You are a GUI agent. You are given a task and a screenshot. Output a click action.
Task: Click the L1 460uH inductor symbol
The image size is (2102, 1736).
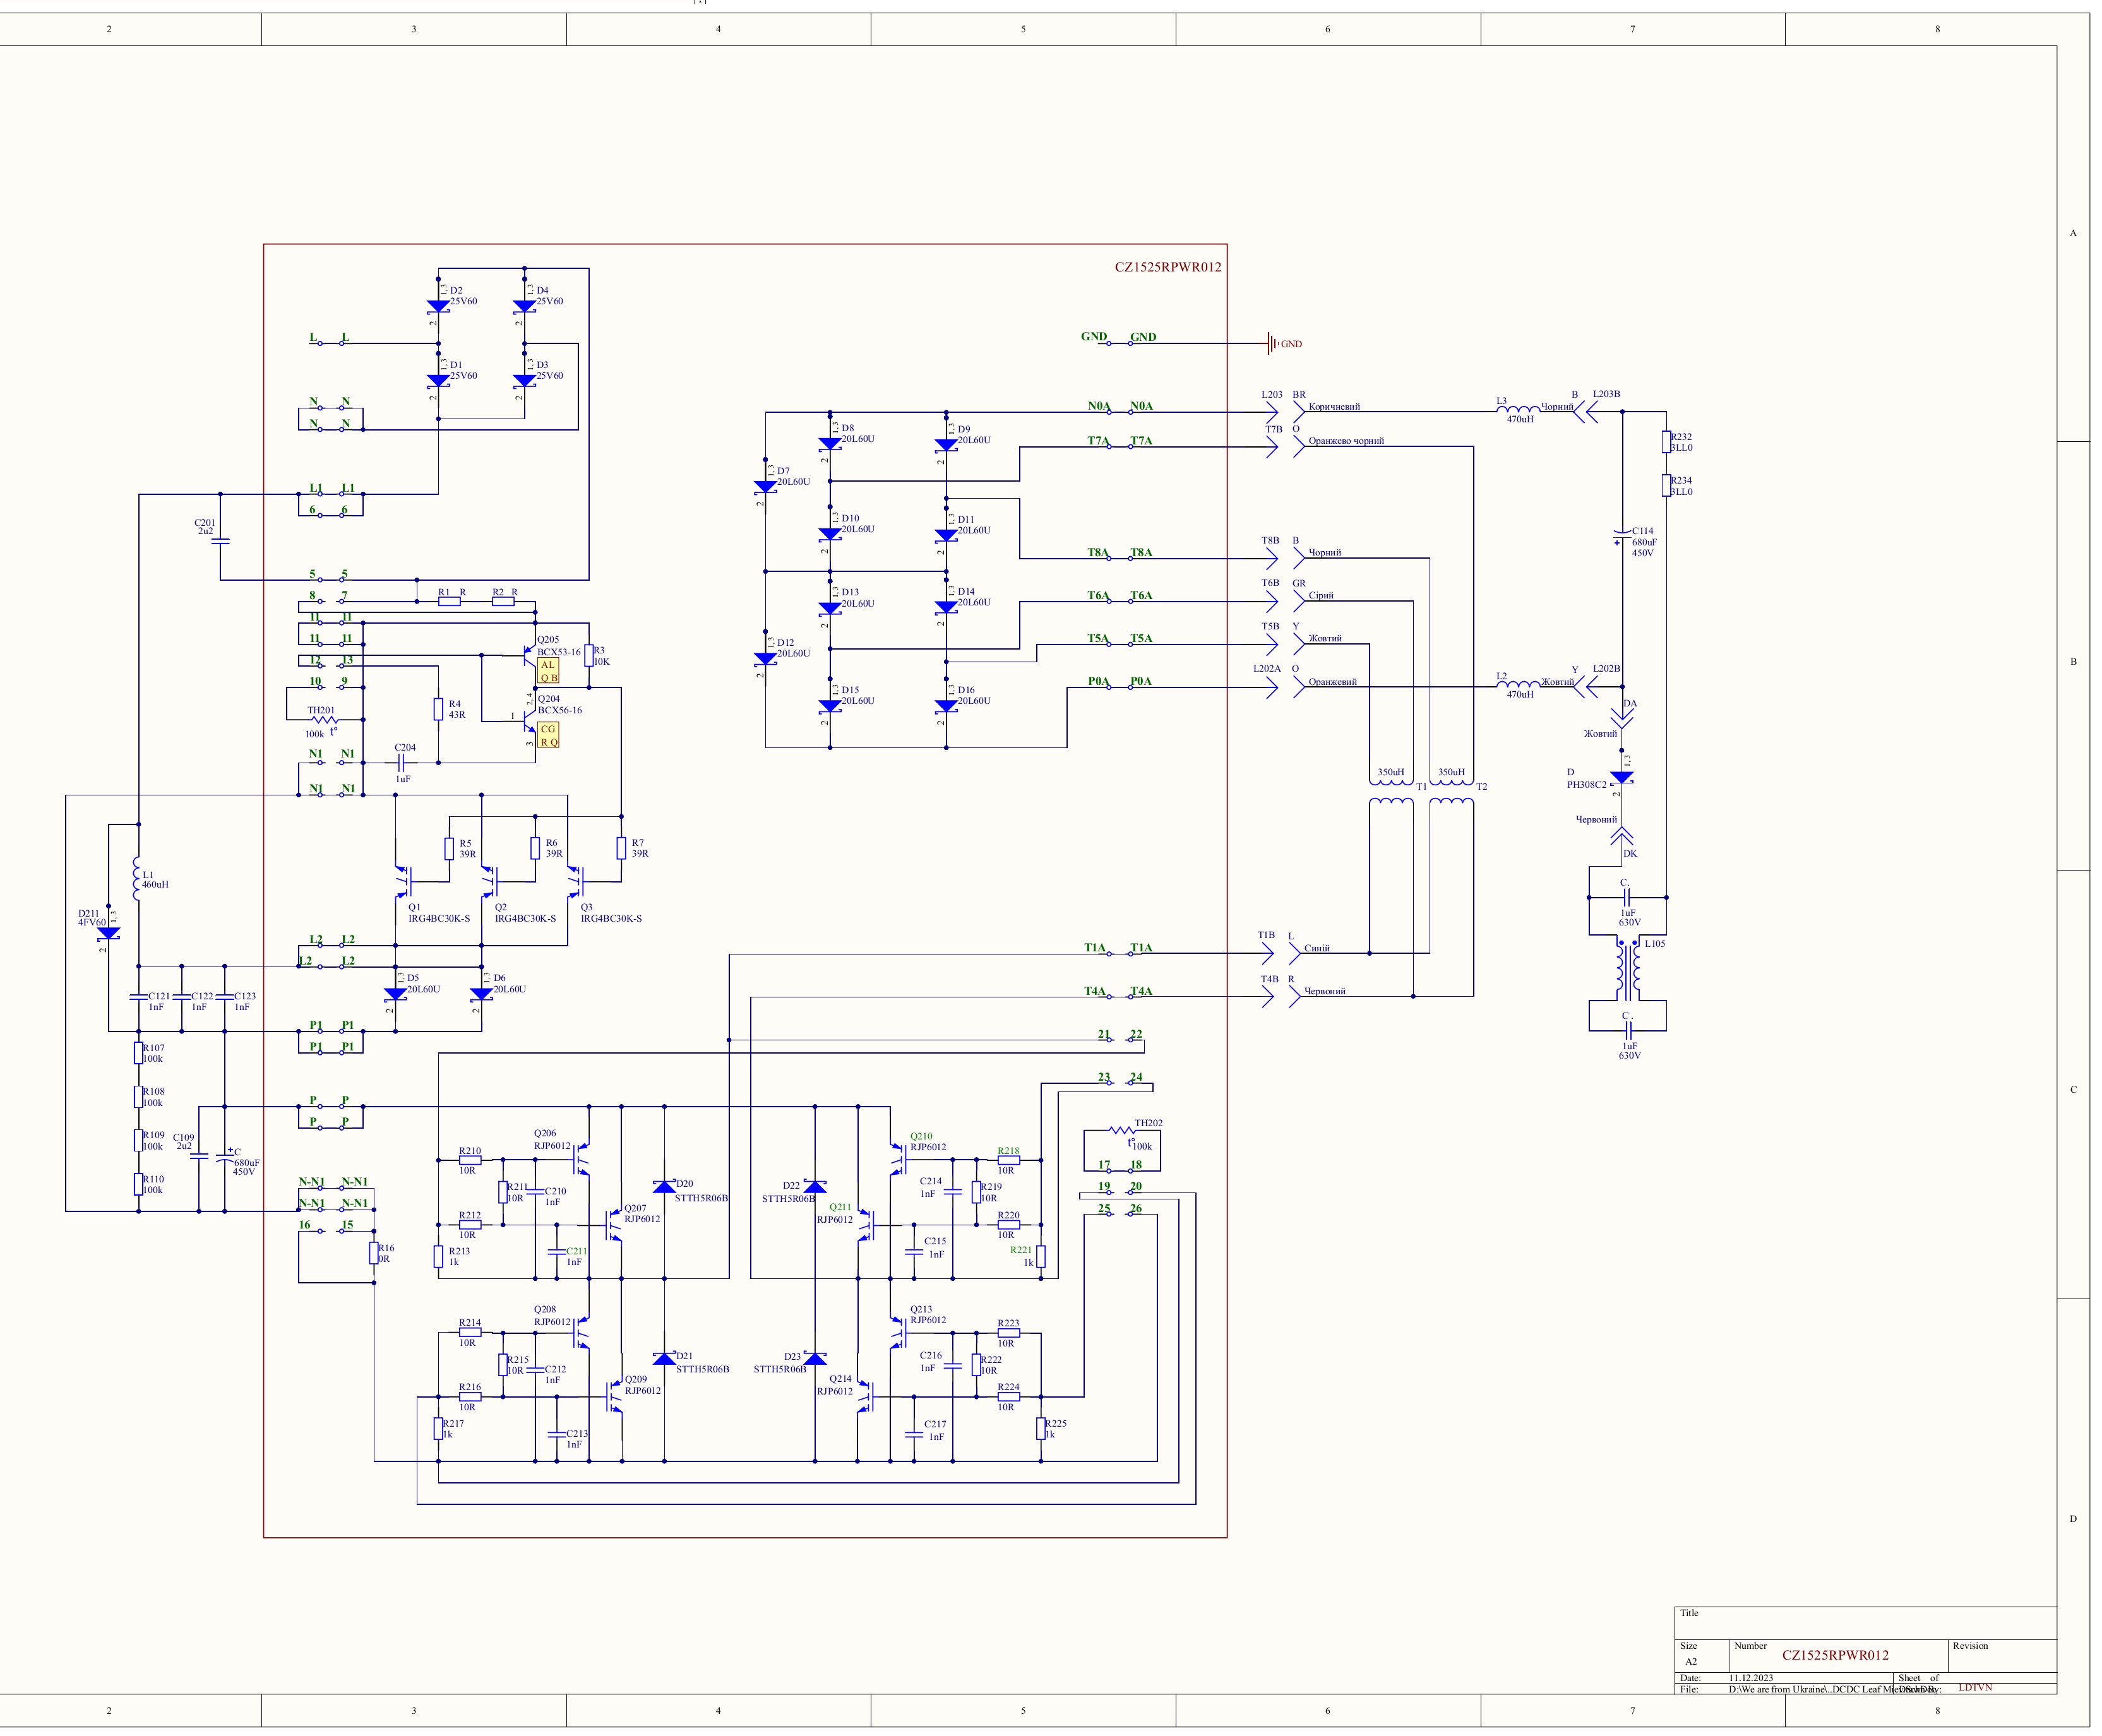coord(136,878)
